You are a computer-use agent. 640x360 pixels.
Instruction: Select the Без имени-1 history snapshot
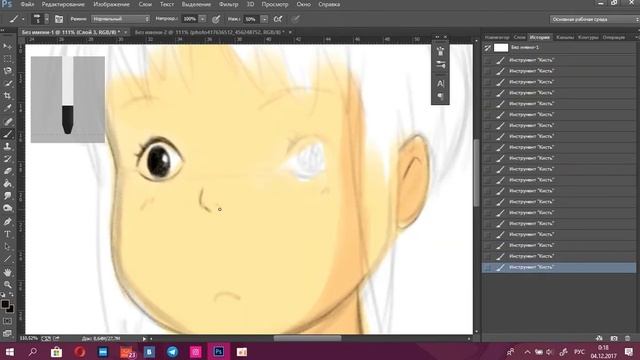559,48
